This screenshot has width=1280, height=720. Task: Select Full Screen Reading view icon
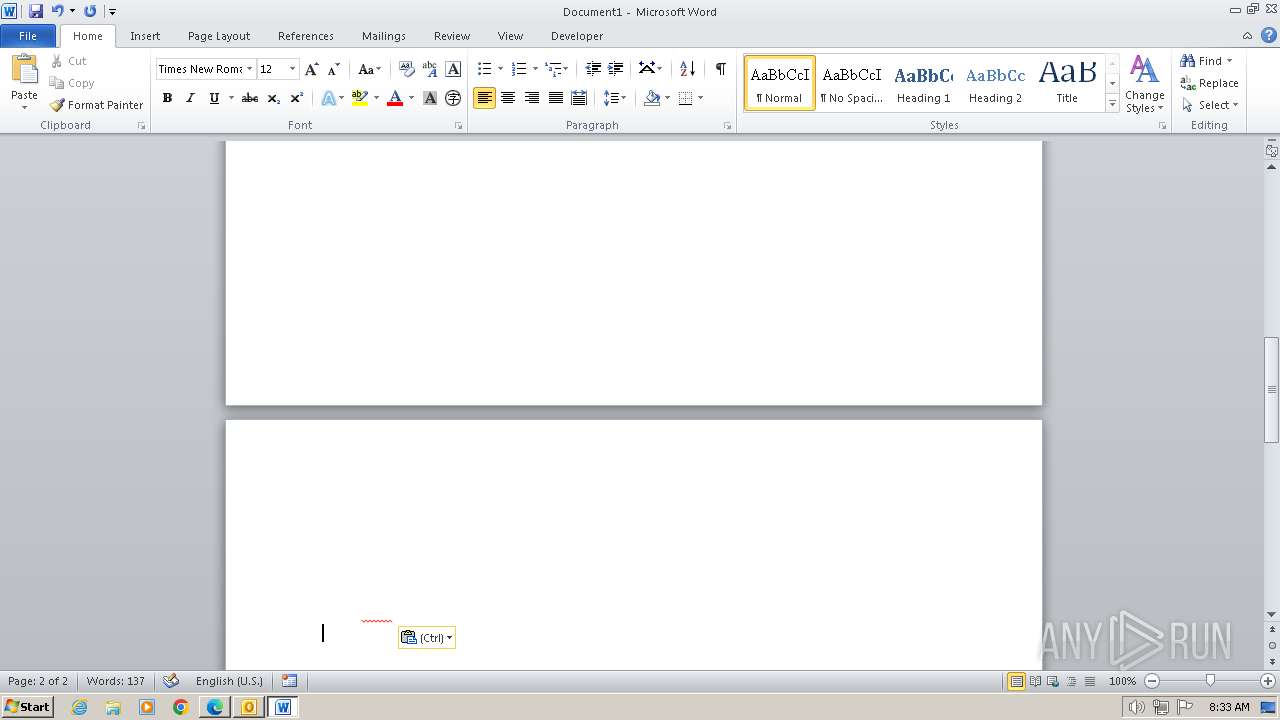(x=1035, y=681)
